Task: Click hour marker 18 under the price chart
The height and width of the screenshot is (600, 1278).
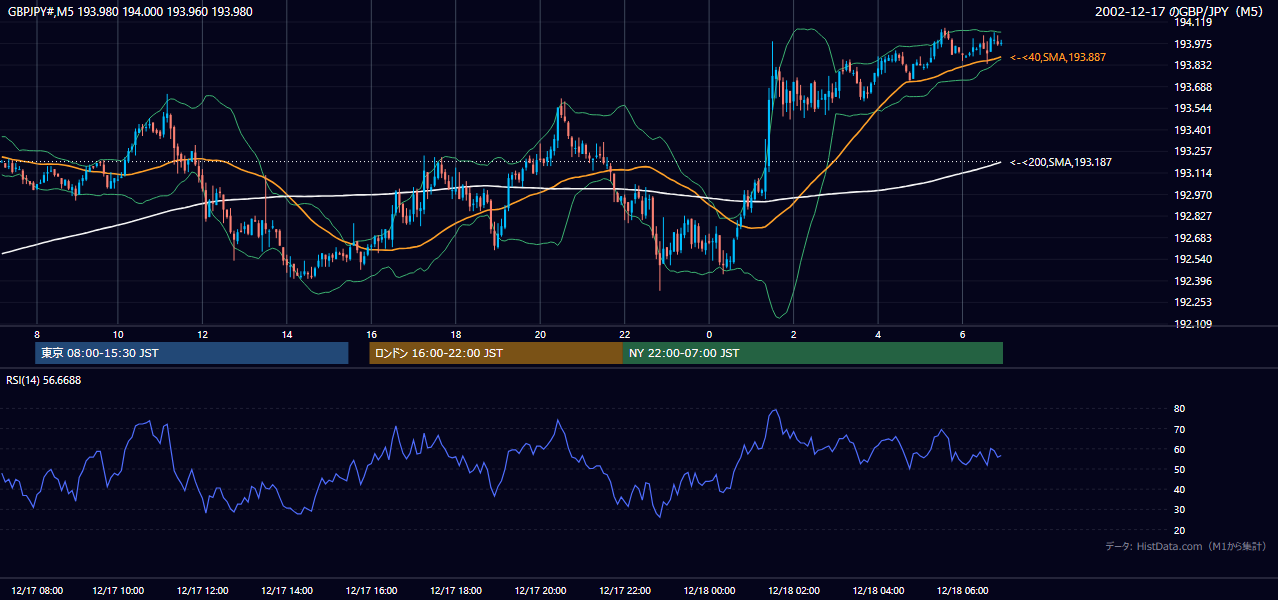Action: click(x=455, y=334)
